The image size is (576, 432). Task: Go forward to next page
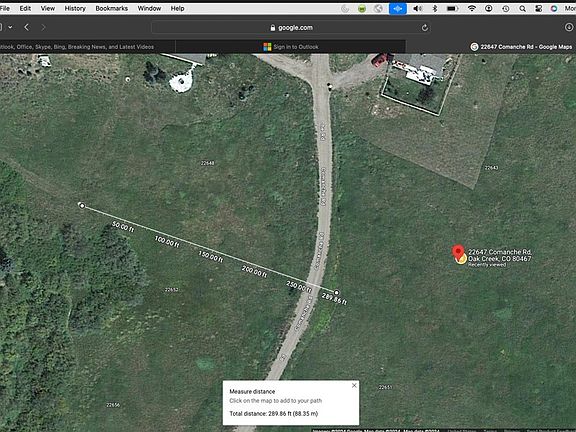(44, 27)
